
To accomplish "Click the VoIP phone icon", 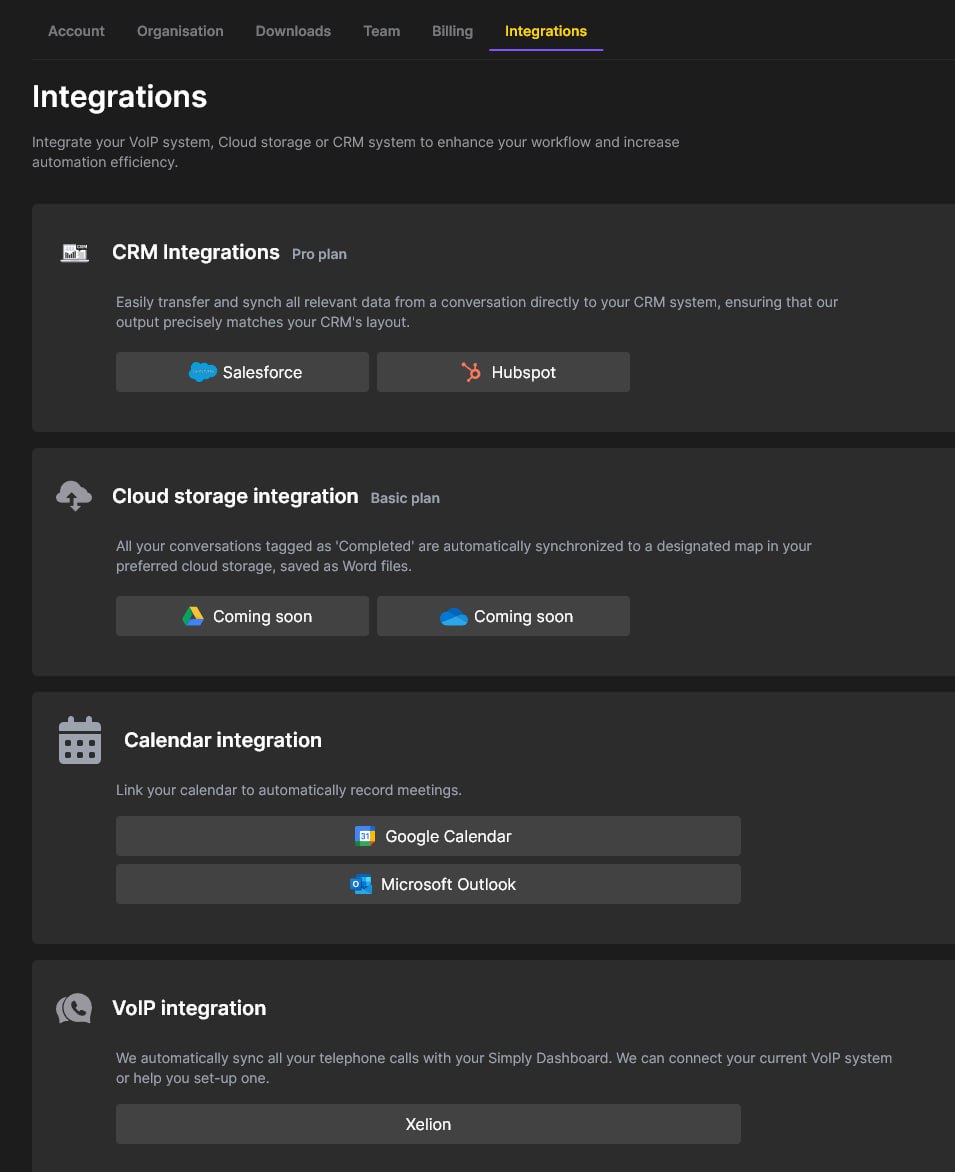I will pyautogui.click(x=73, y=1008).
